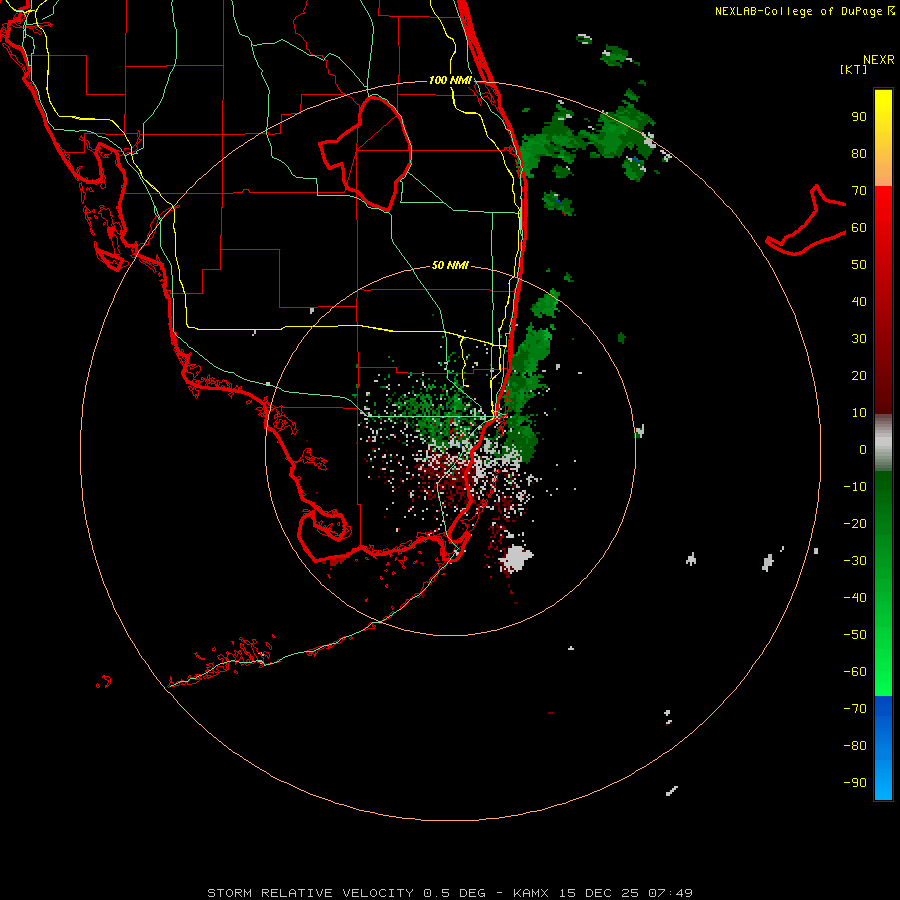Screen dimensions: 900x900
Task: Click the Lake Okeechobee outline on map
Action: click(x=366, y=153)
